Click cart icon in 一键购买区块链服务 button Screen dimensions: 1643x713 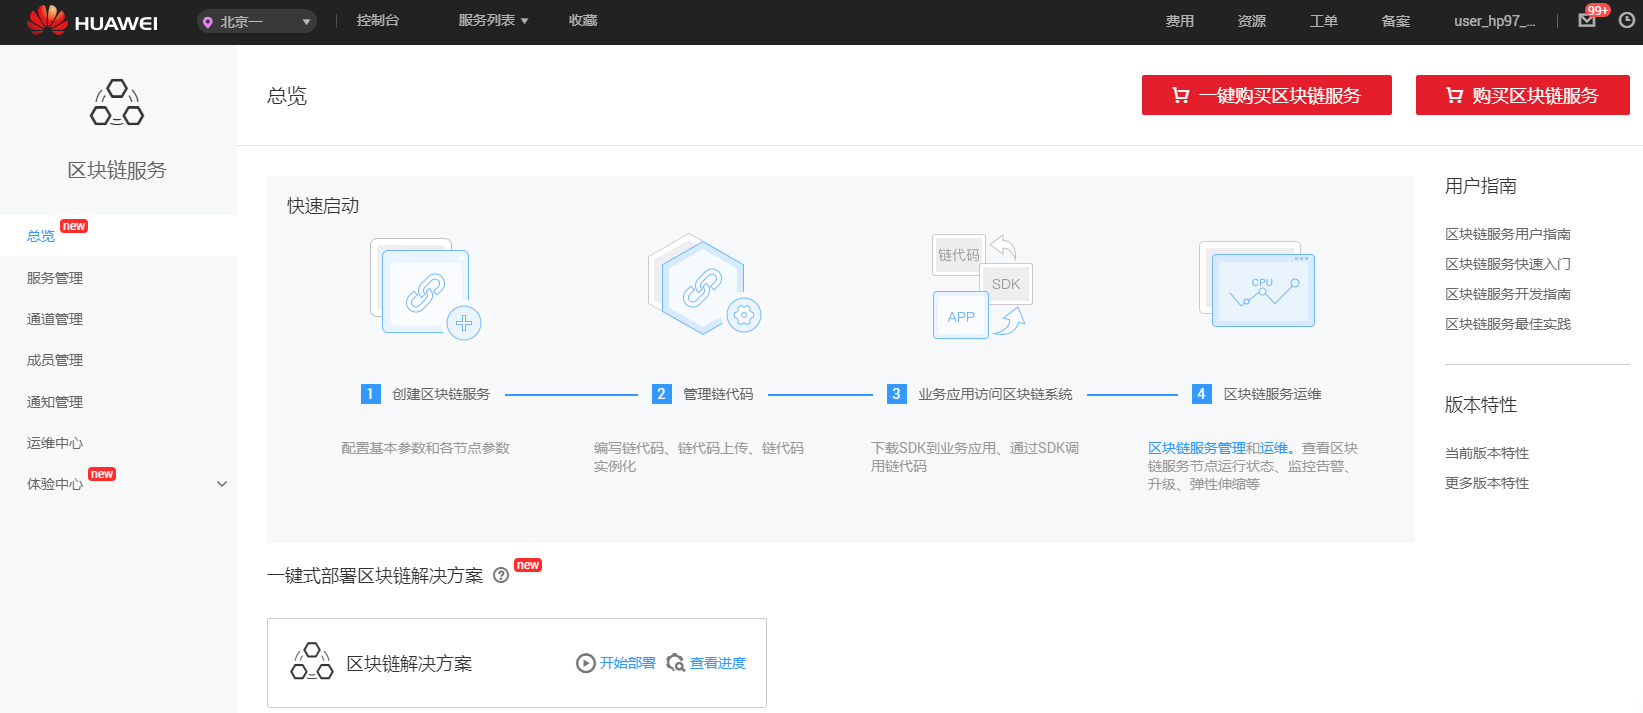(x=1181, y=96)
